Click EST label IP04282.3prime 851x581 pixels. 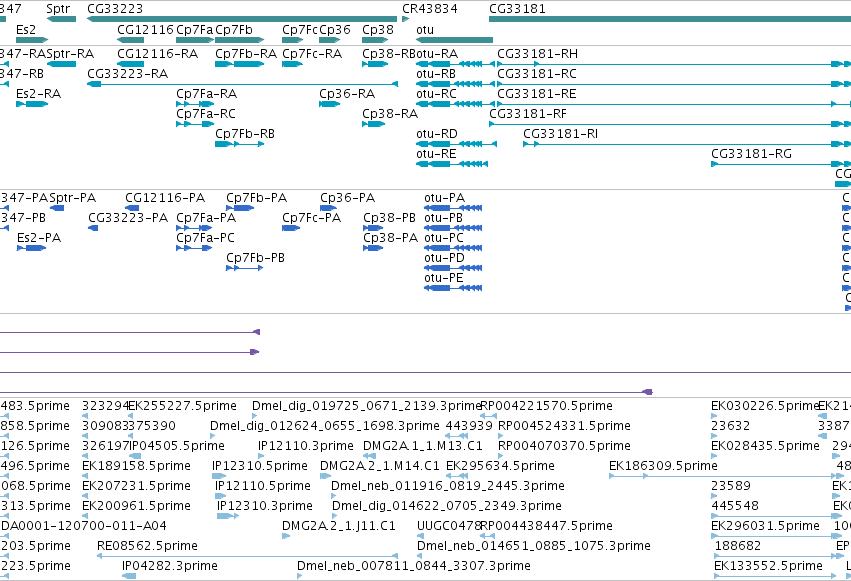170,566
